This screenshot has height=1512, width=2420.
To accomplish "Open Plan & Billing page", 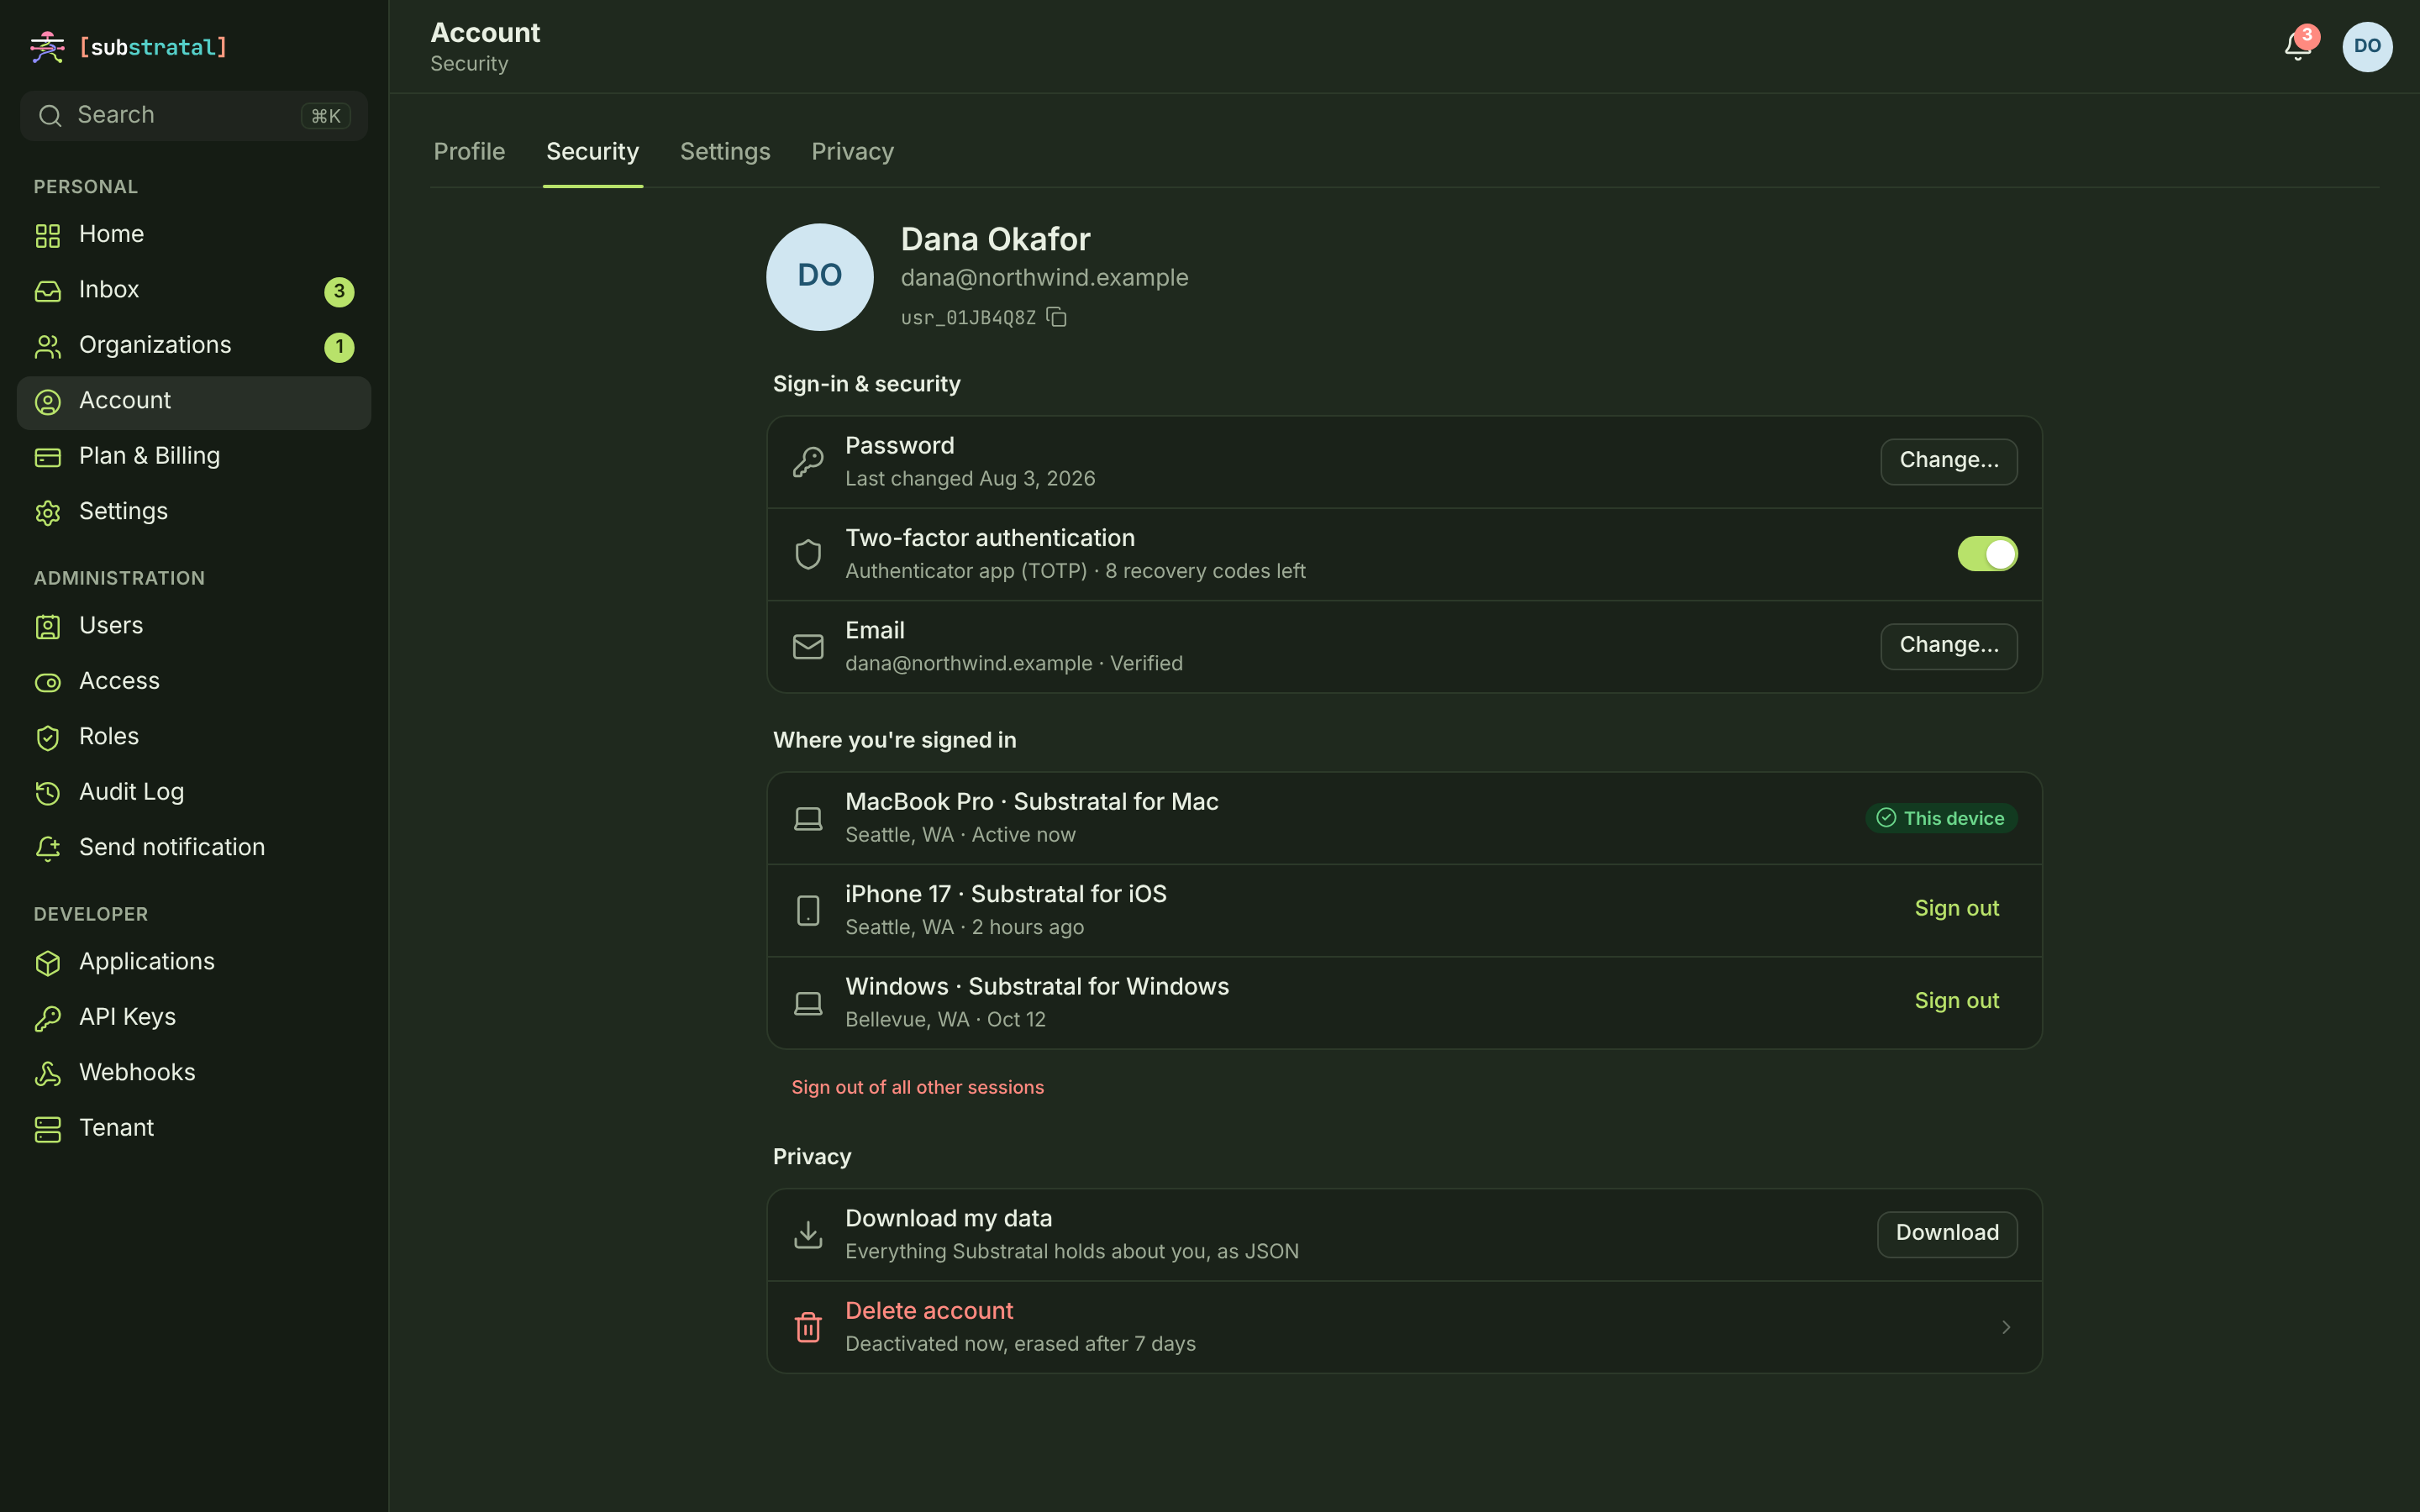I will (x=194, y=456).
